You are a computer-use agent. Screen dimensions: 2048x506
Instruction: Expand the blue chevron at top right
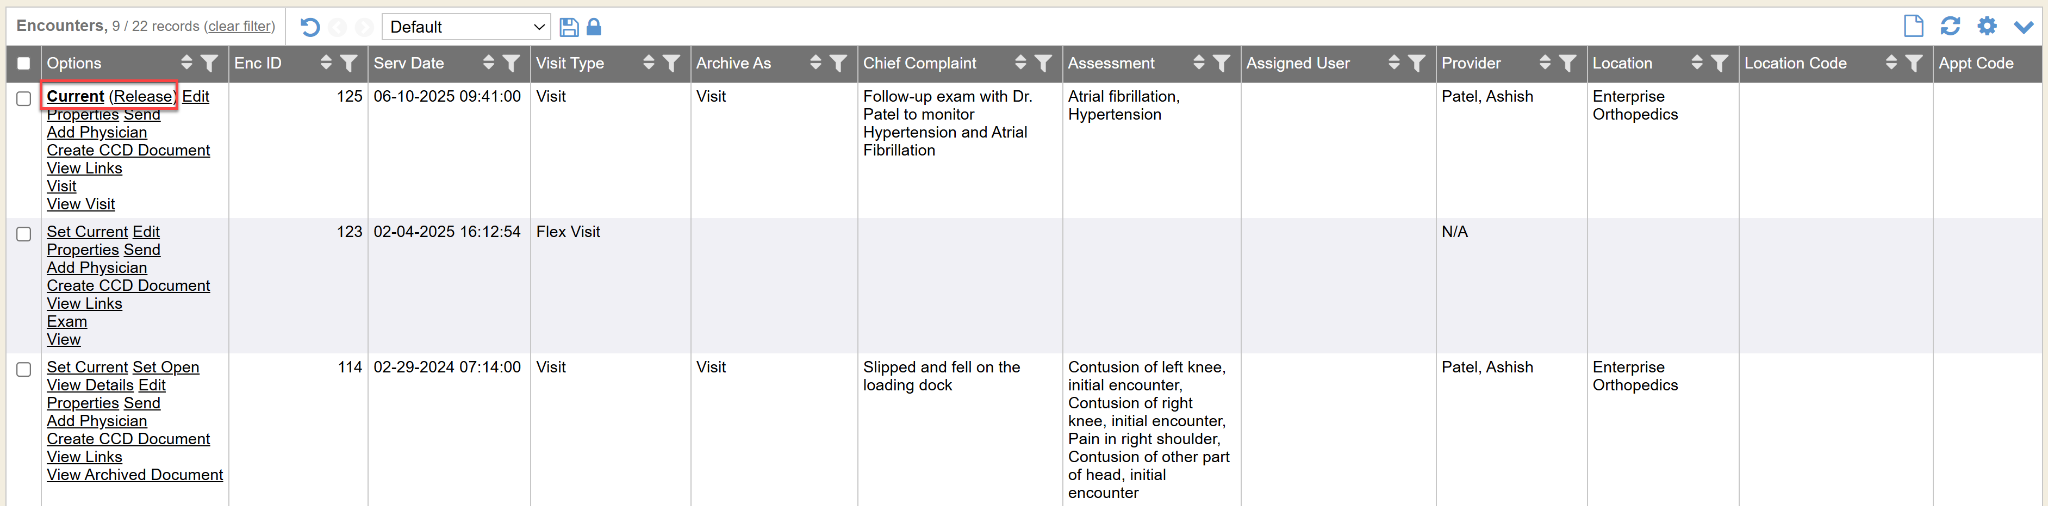pyautogui.click(x=2024, y=27)
